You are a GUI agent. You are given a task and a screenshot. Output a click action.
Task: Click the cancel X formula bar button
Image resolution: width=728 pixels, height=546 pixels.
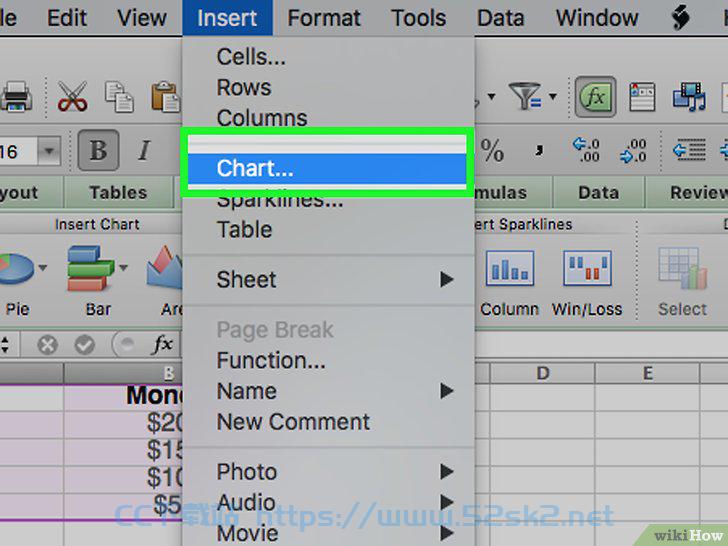[x=47, y=345]
